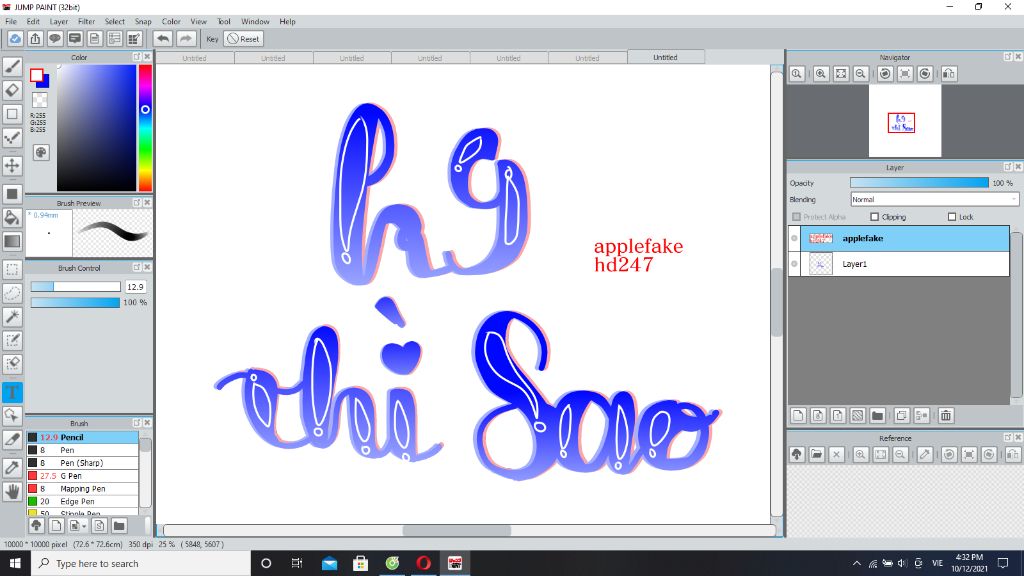Viewport: 1024px width, 576px height.
Task: Toggle visibility of the applefake layer
Action: pos(794,238)
